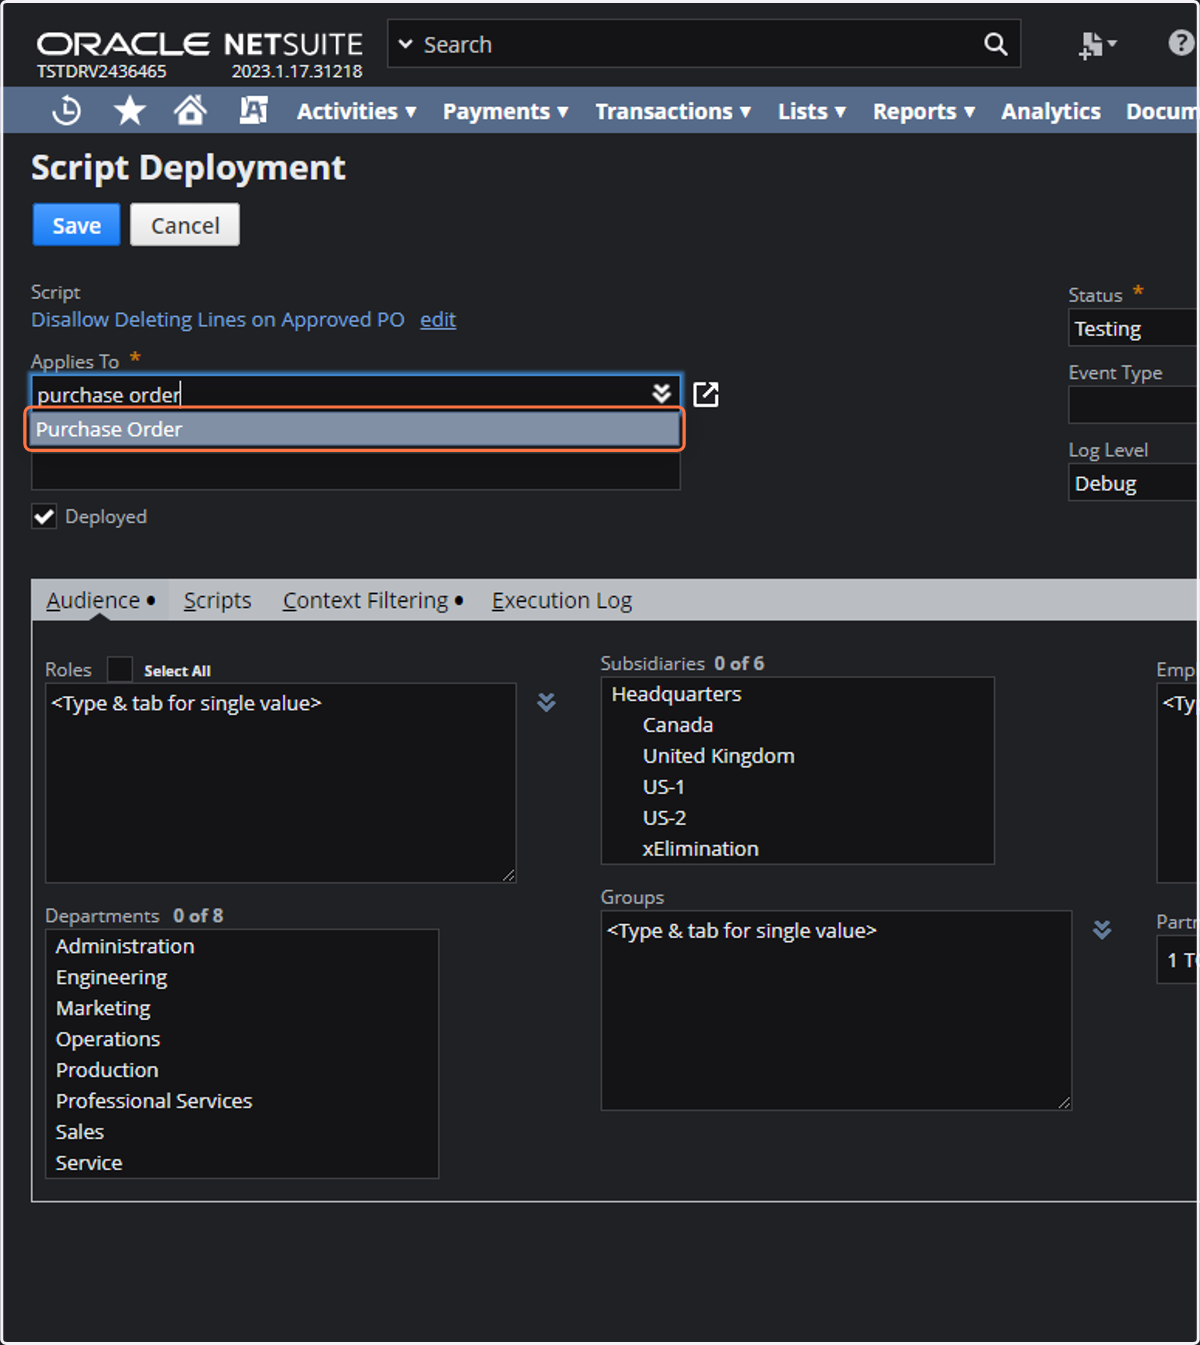This screenshot has height=1345, width=1200.
Task: Toggle the Deployed checkbox
Action: click(x=44, y=517)
